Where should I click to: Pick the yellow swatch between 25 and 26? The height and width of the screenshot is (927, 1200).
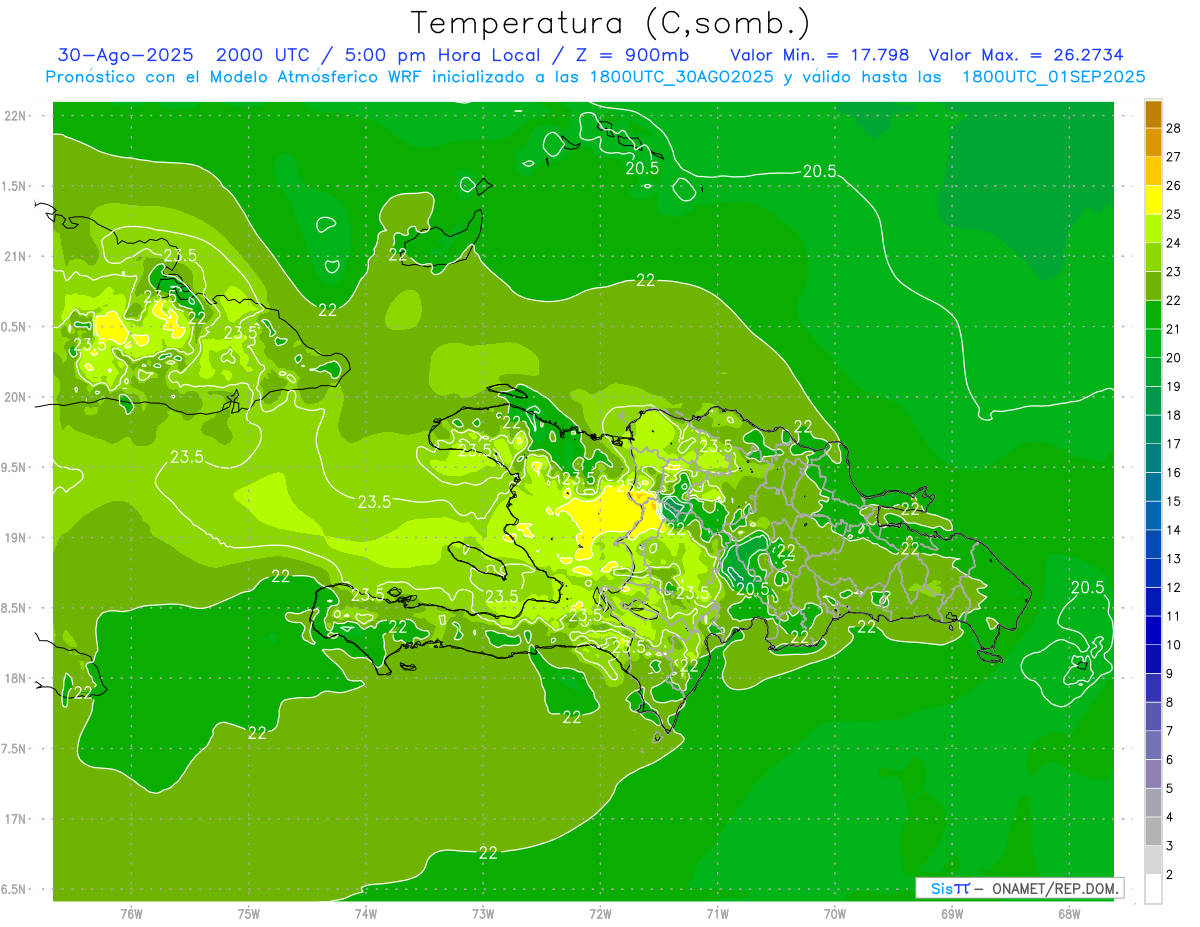(1153, 200)
